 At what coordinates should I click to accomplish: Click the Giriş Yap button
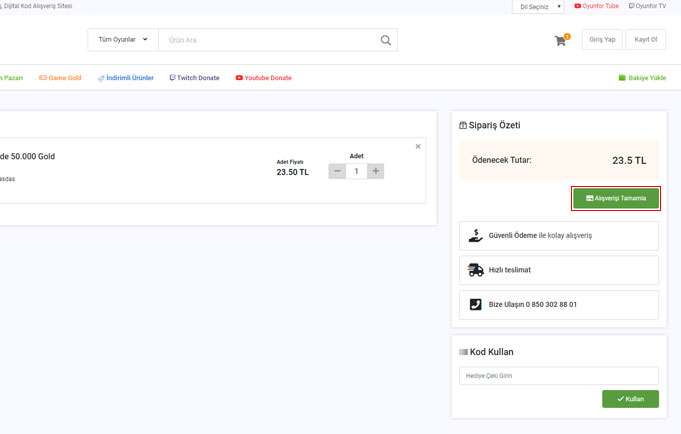pyautogui.click(x=601, y=40)
